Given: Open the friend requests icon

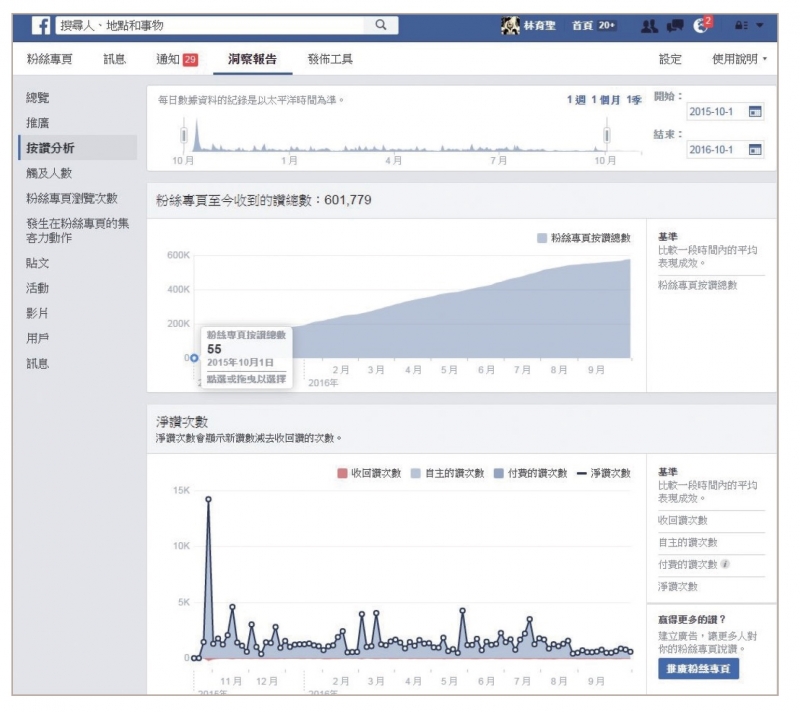Looking at the screenshot, I should (x=650, y=25).
